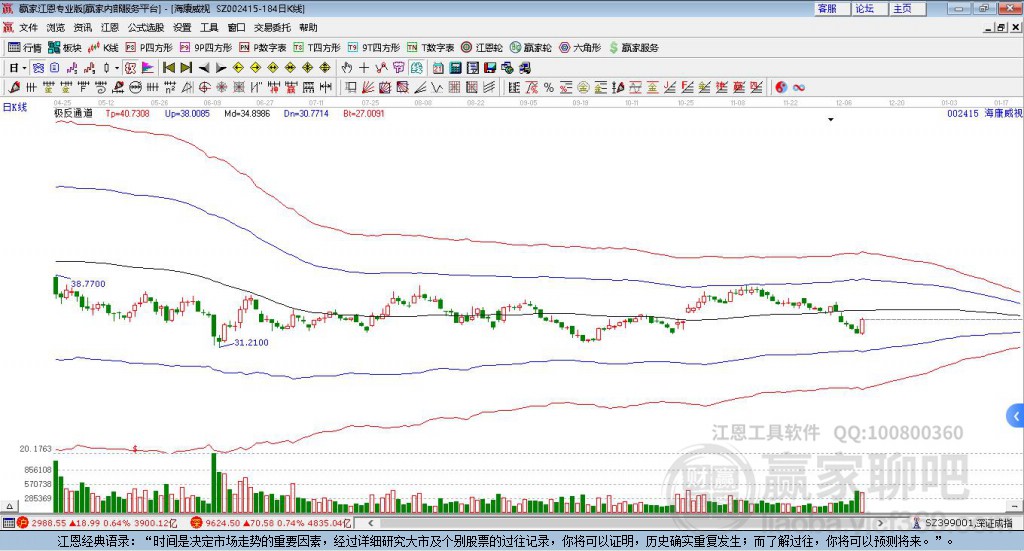Screen dimensions: 1024x551
Task: Select the circle target cycle tool
Action: [x=204, y=87]
